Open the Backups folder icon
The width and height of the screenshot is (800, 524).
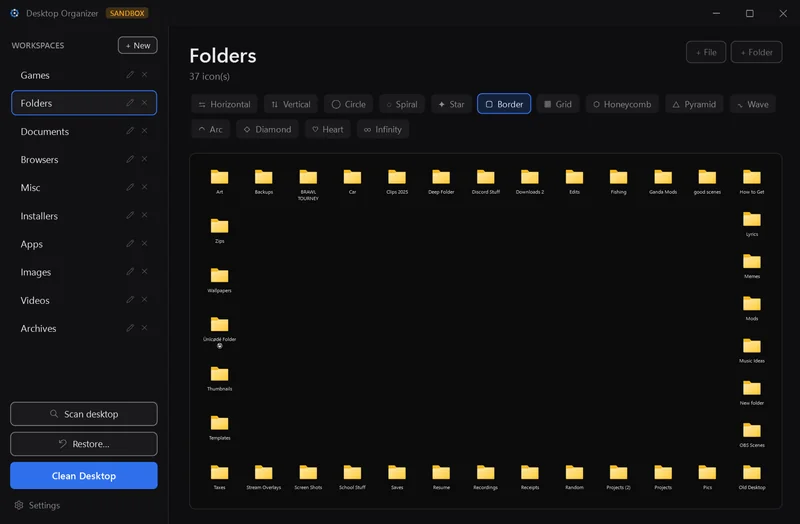coord(264,177)
